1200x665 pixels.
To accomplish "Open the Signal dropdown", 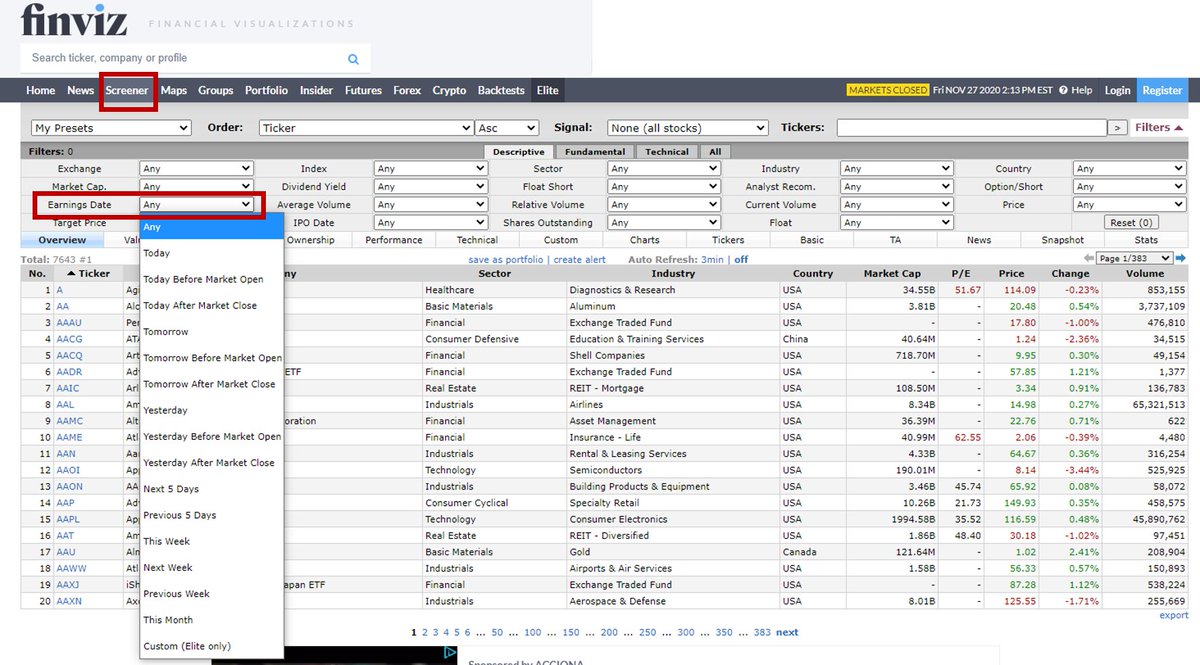I will pyautogui.click(x=688, y=128).
